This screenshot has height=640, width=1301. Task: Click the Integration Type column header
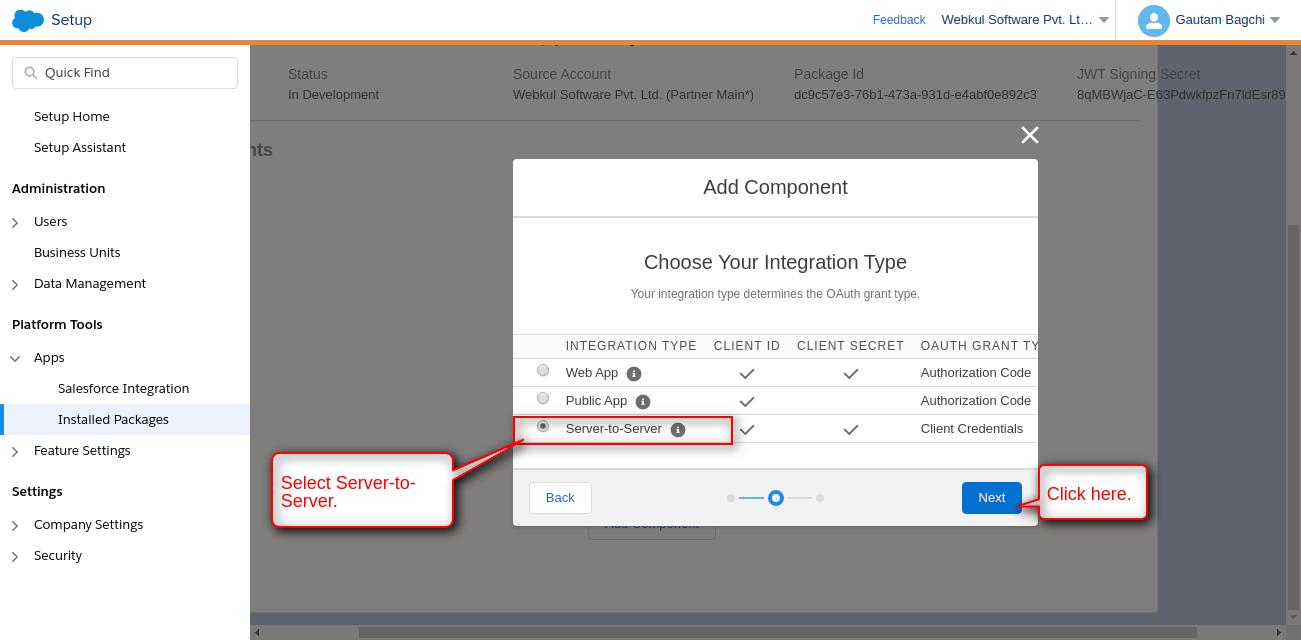pyautogui.click(x=631, y=346)
